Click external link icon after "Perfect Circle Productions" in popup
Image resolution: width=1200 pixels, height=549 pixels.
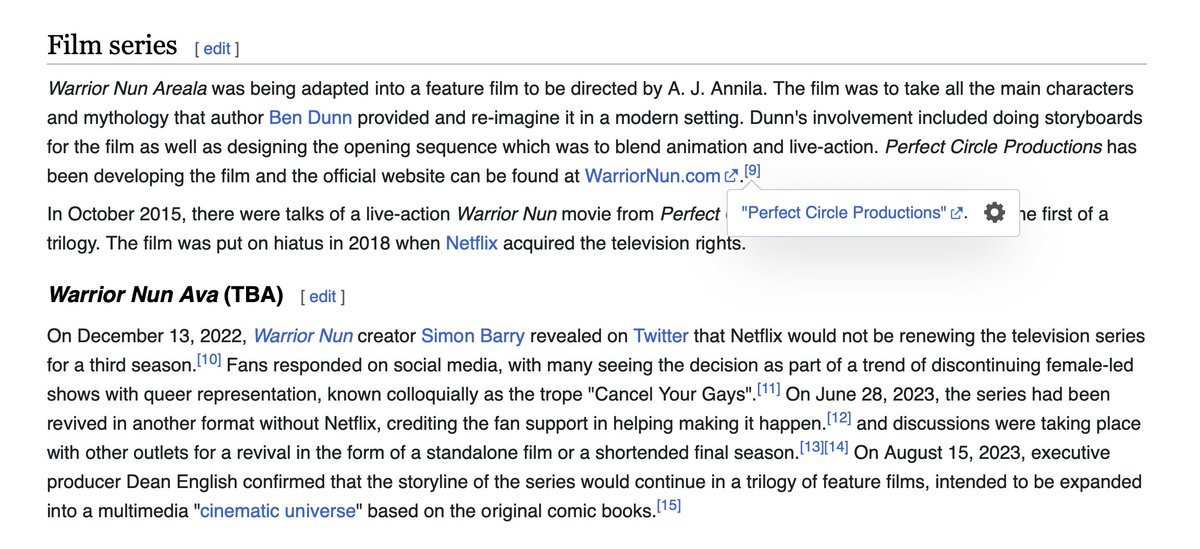coord(957,213)
